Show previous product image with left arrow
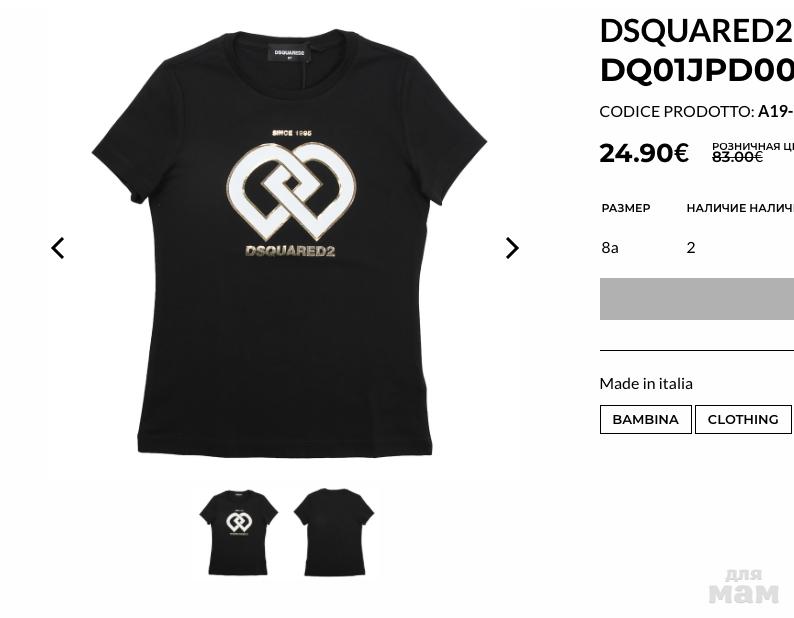This screenshot has height=618, width=794. (x=58, y=248)
